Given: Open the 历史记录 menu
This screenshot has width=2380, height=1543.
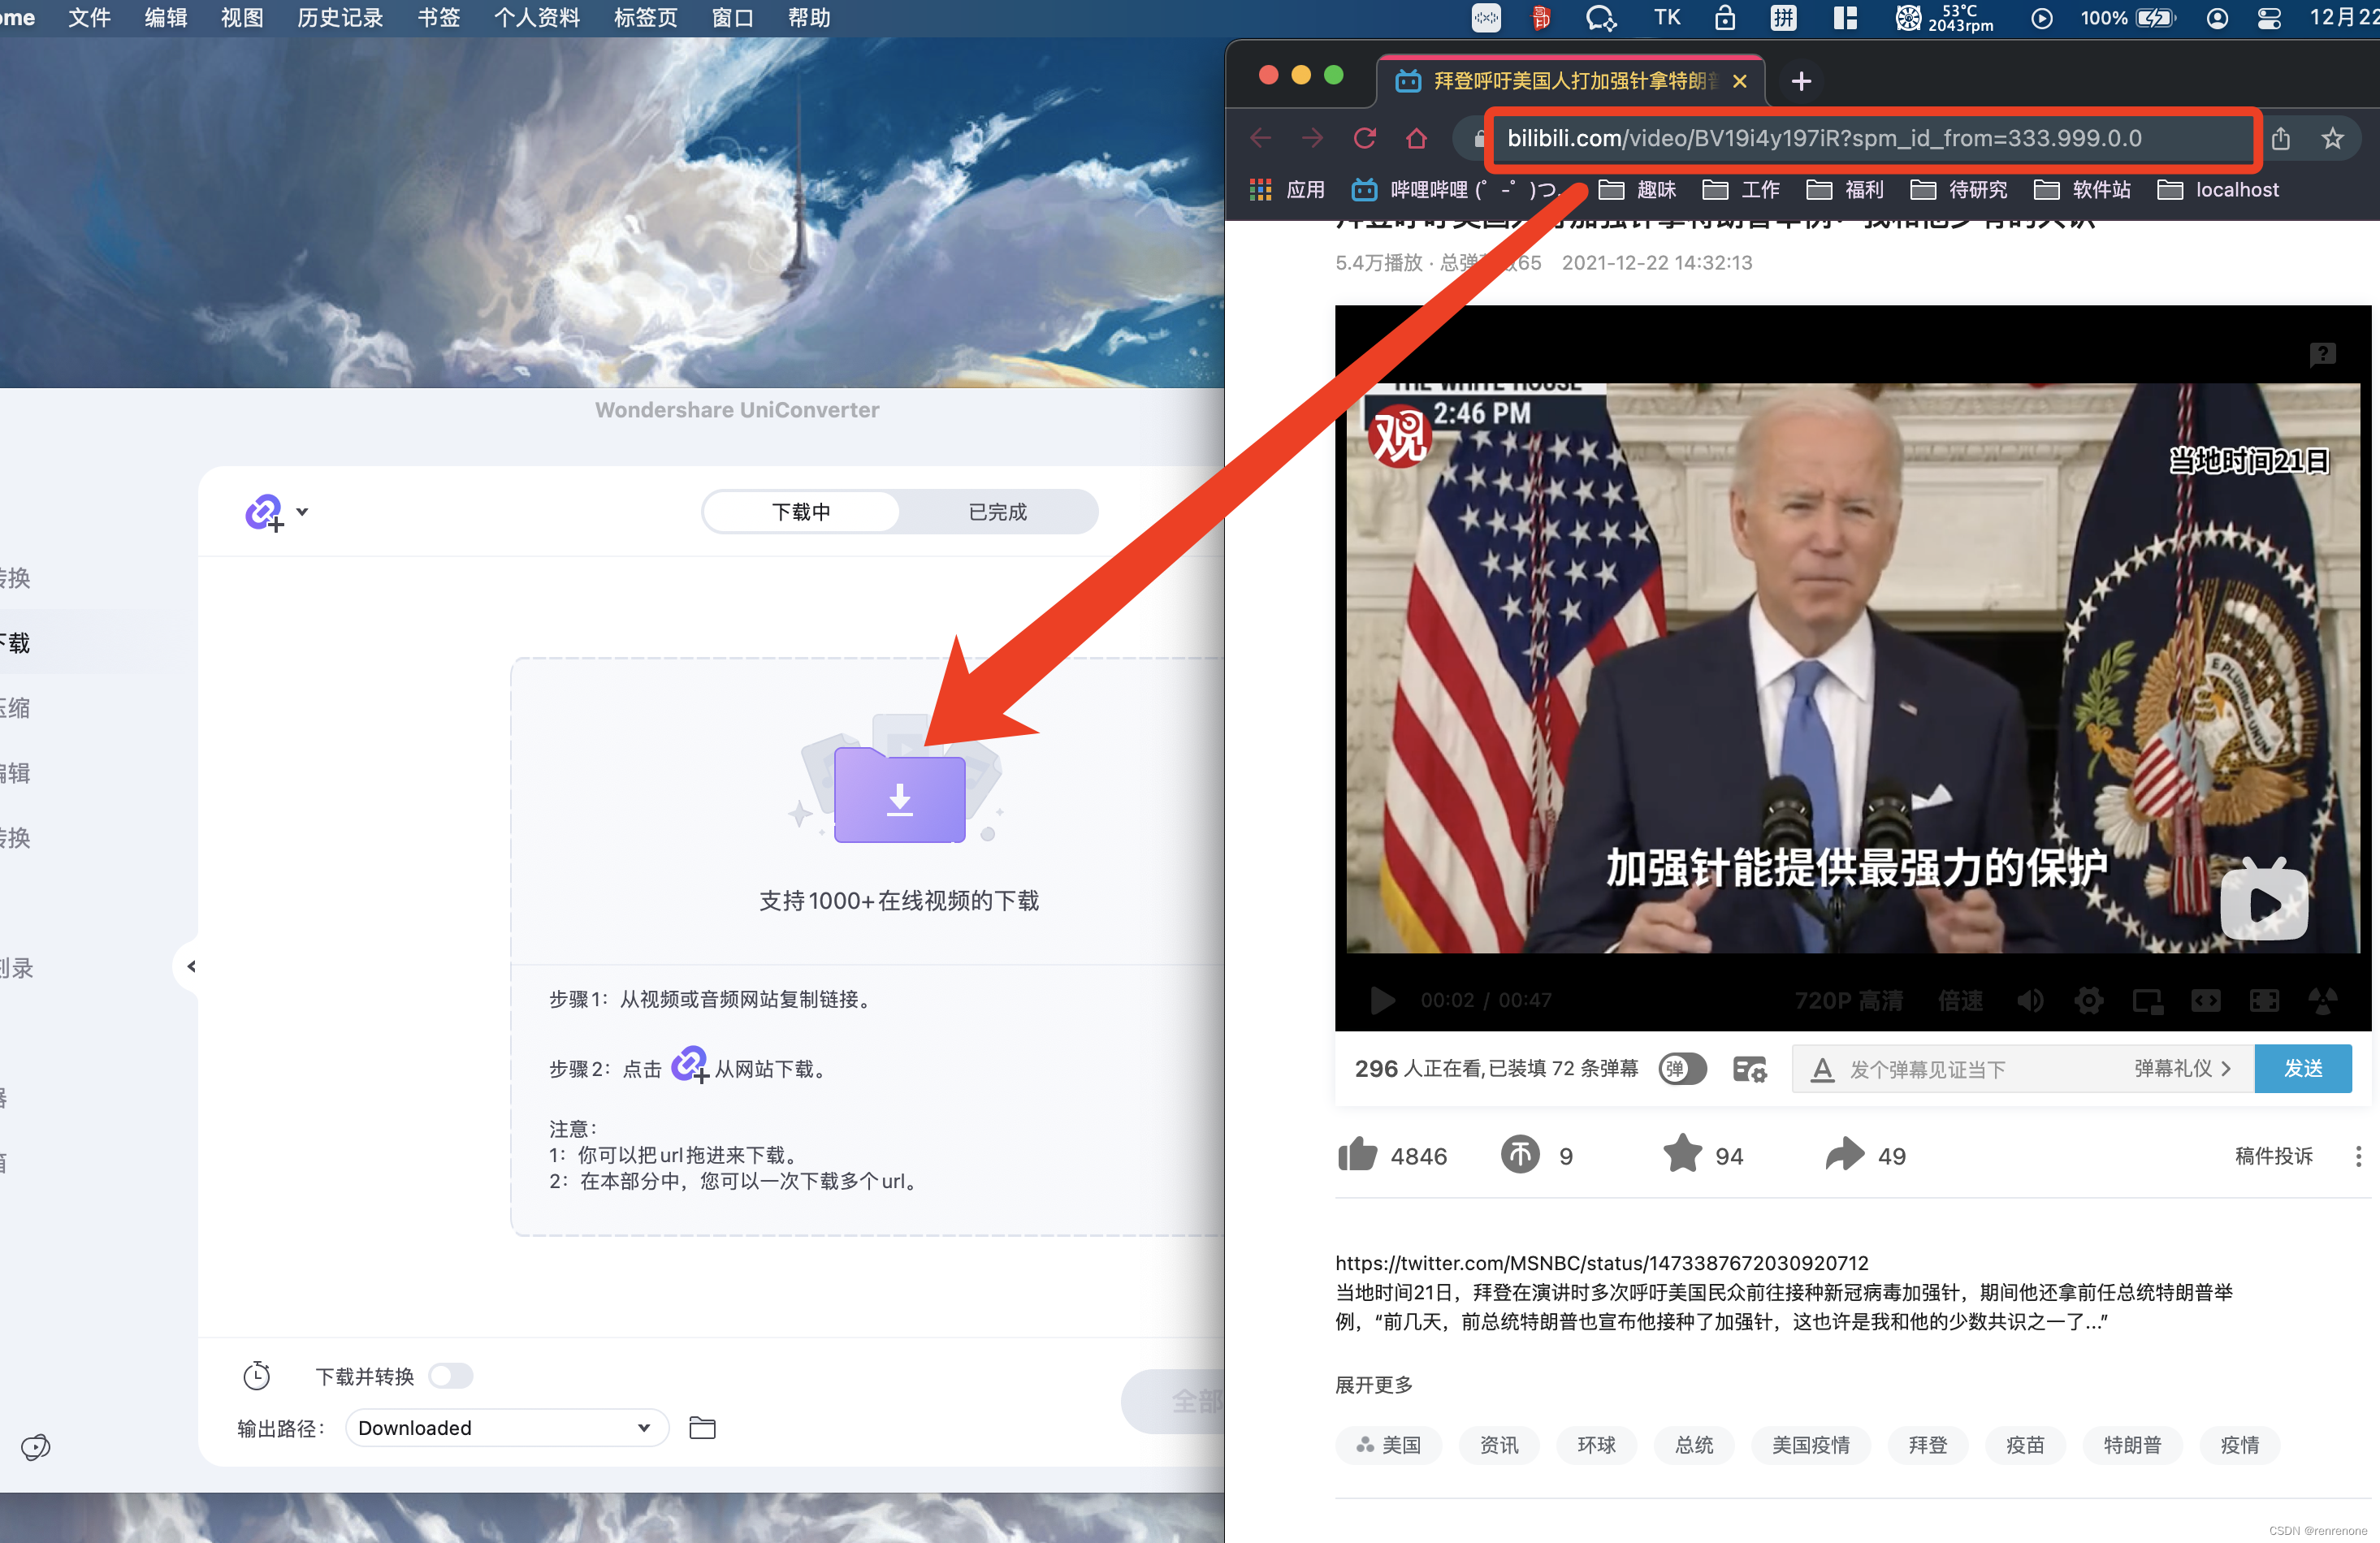Looking at the screenshot, I should (x=340, y=18).
